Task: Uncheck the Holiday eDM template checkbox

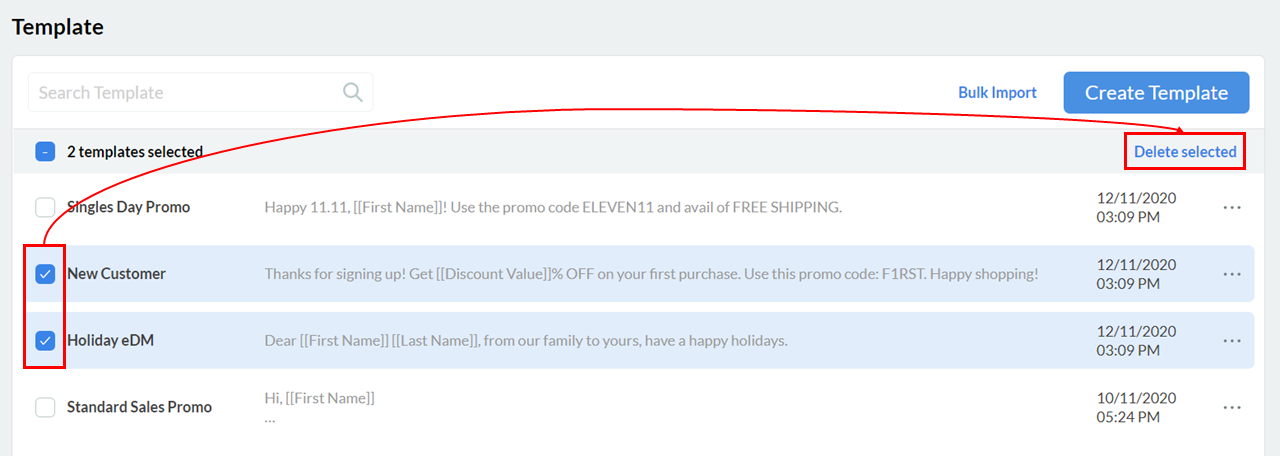Action: click(45, 341)
